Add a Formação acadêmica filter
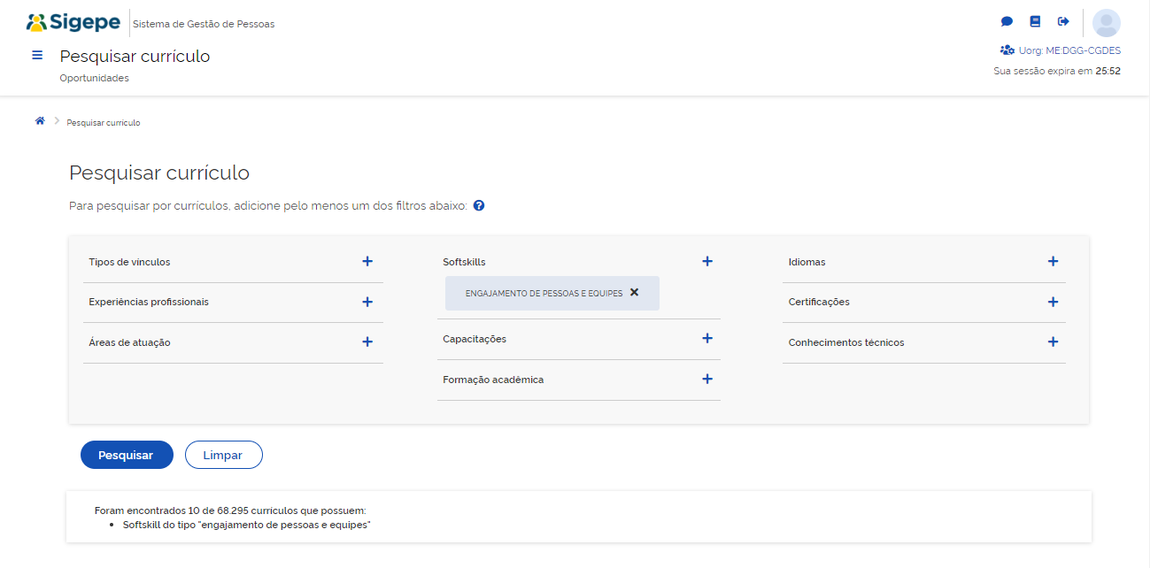The height and width of the screenshot is (568, 1150). [x=707, y=379]
